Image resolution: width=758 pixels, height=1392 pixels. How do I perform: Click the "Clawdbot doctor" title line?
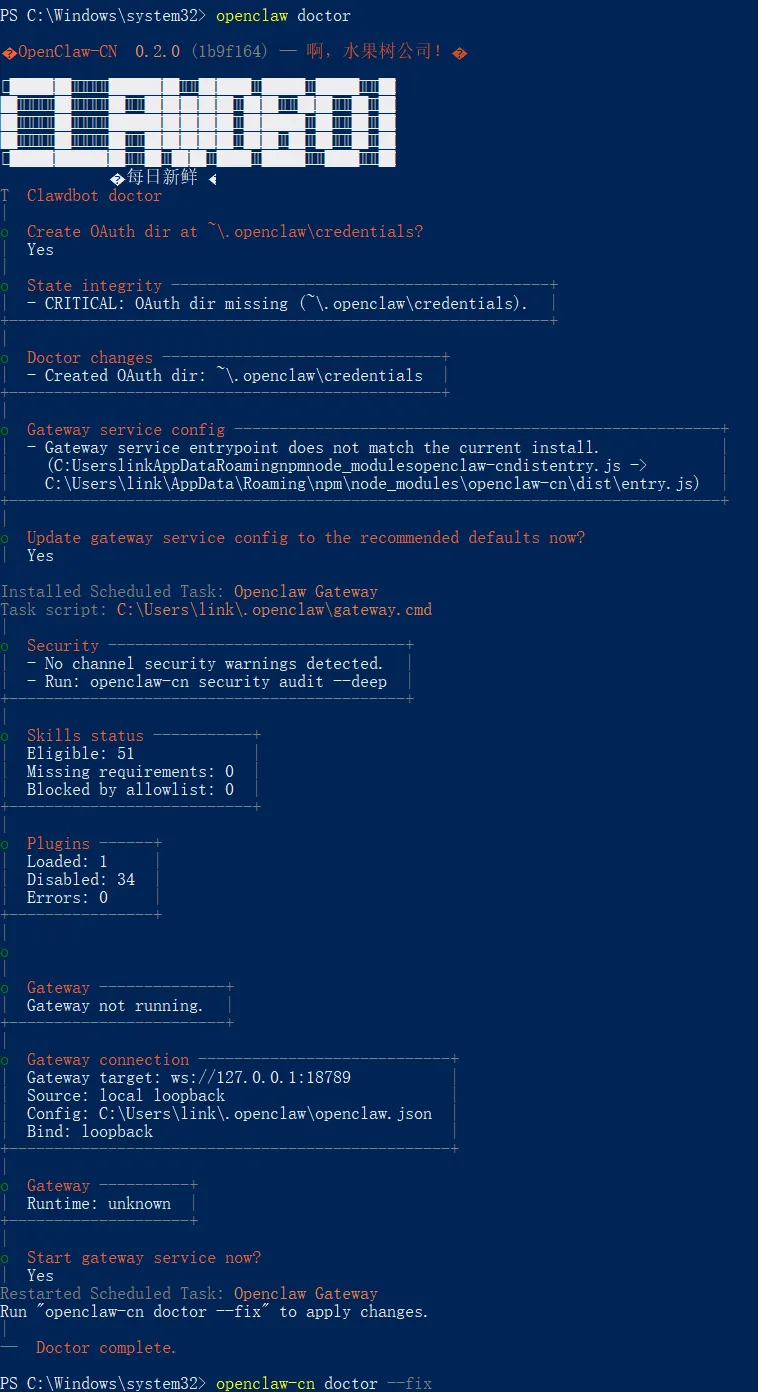click(x=94, y=196)
